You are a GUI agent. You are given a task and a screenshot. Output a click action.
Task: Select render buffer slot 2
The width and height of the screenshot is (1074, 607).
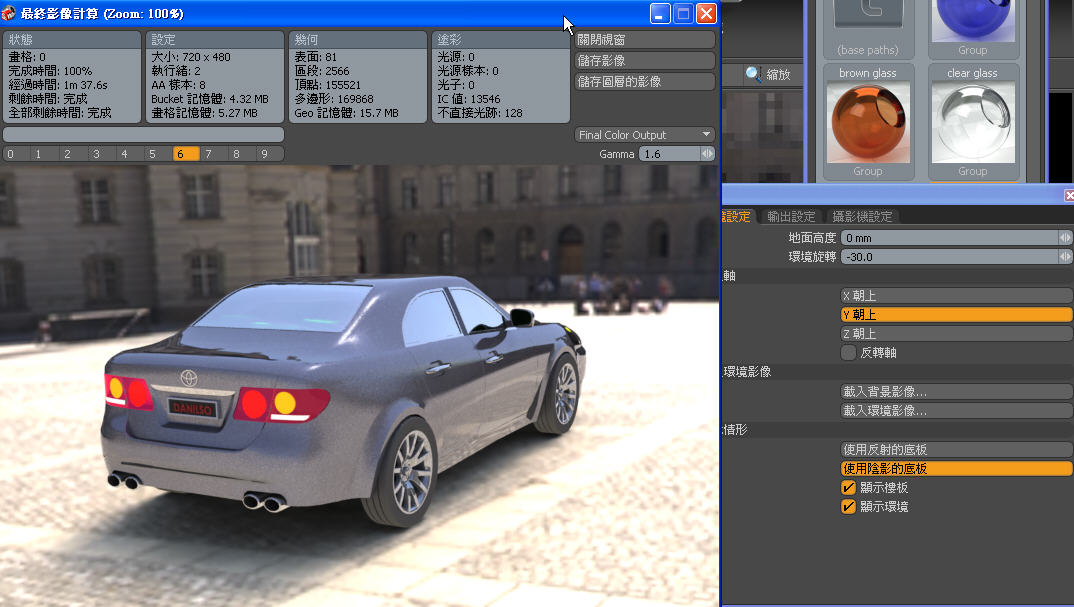[x=67, y=154]
